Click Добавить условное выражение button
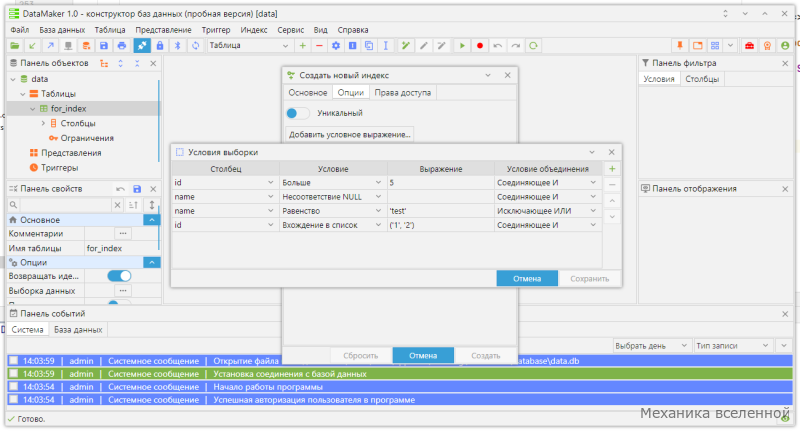Viewport: 800px width, 431px height. point(349,135)
